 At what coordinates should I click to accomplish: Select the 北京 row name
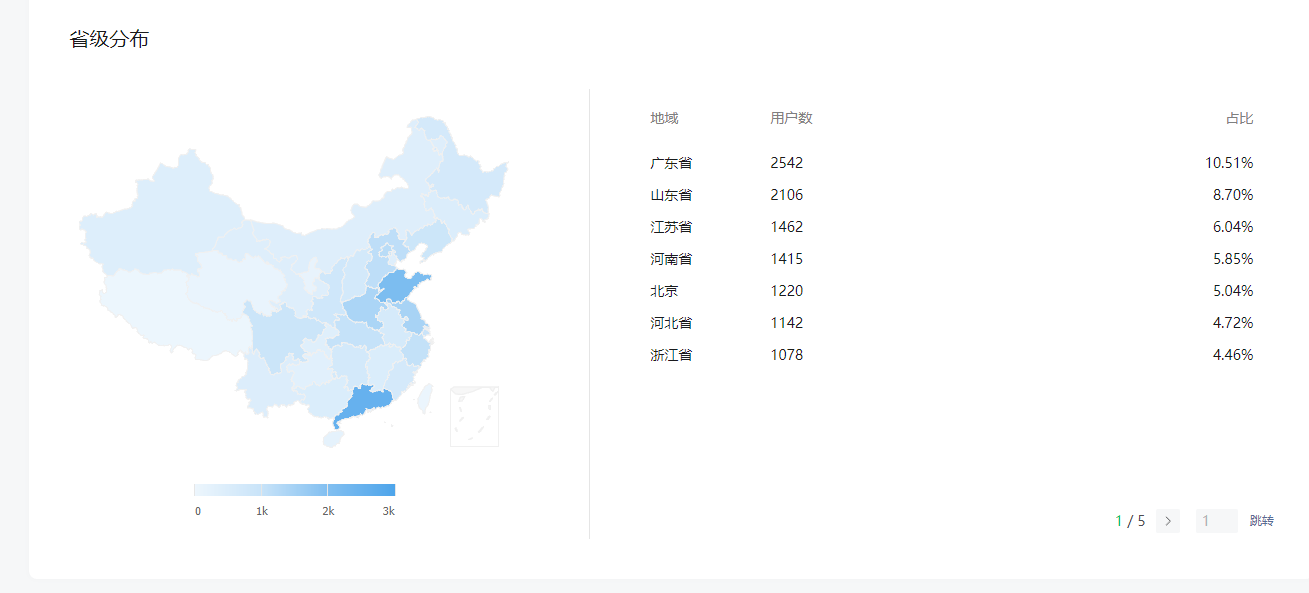click(664, 291)
